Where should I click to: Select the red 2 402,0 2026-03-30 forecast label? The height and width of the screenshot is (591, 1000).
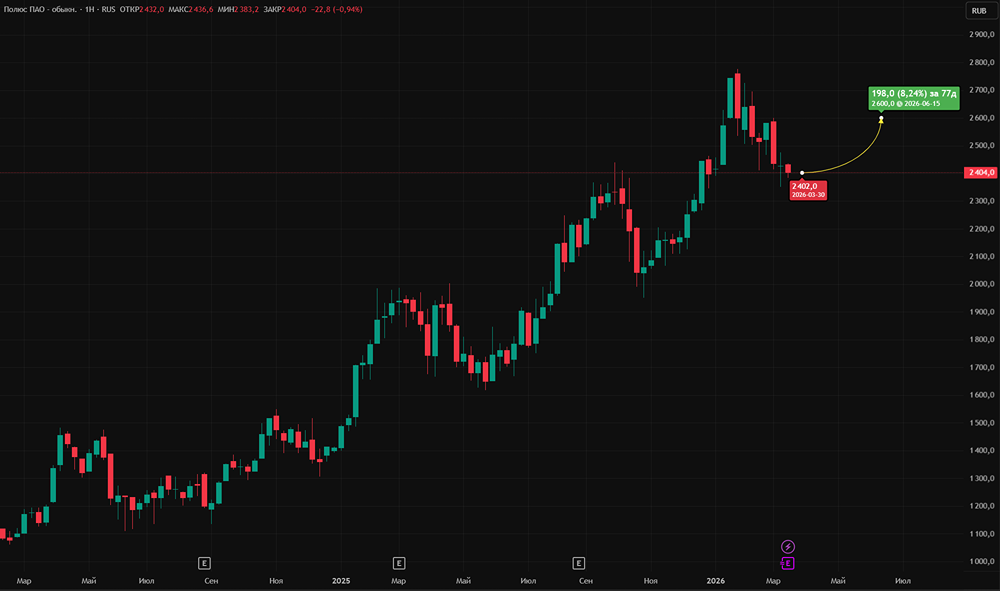(808, 190)
